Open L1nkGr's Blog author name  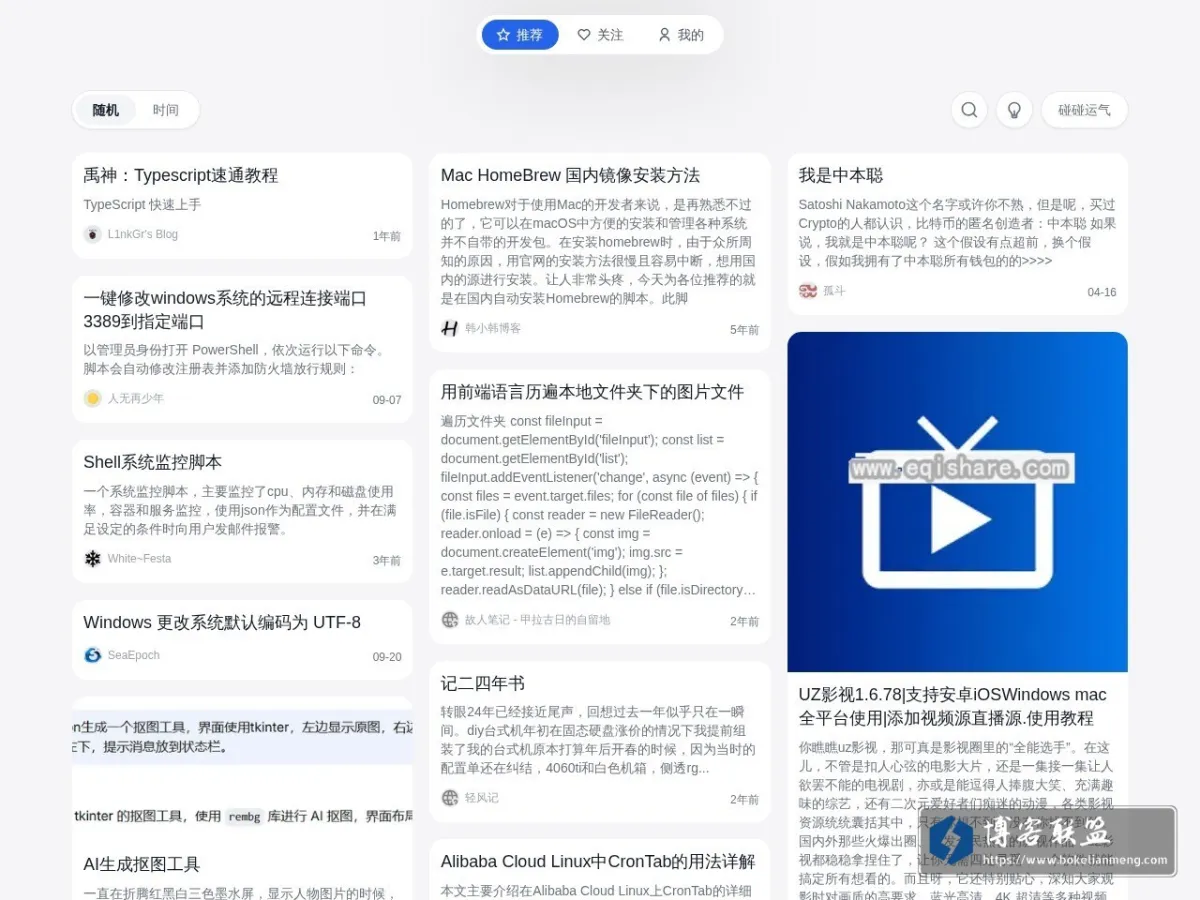[143, 235]
